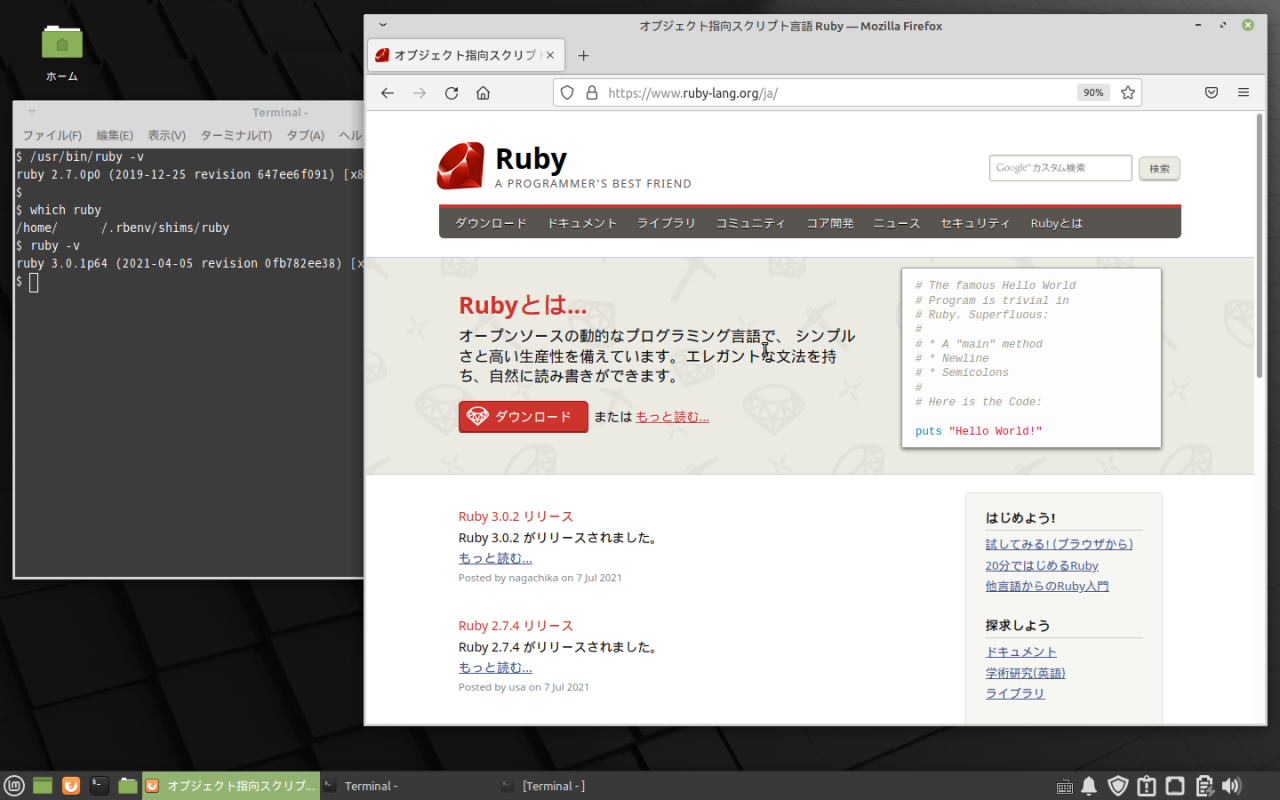1280x800 pixels.
Task: Save page to Pocket
Action: (1211, 92)
